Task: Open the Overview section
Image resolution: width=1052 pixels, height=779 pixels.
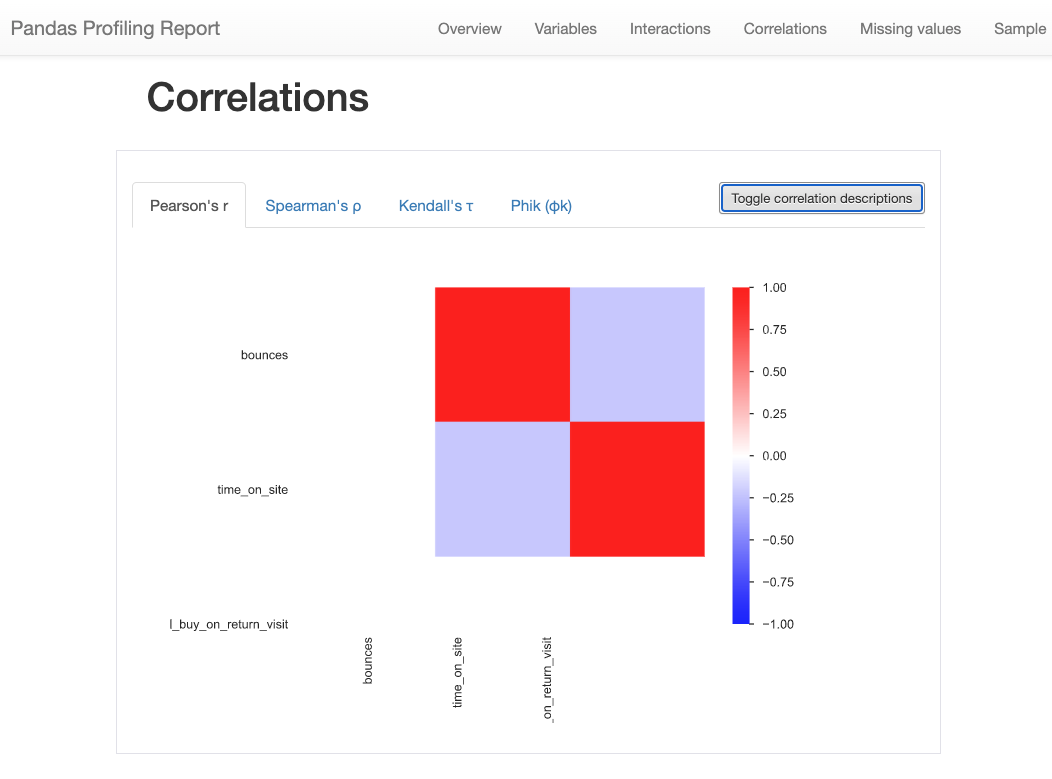Action: tap(470, 29)
